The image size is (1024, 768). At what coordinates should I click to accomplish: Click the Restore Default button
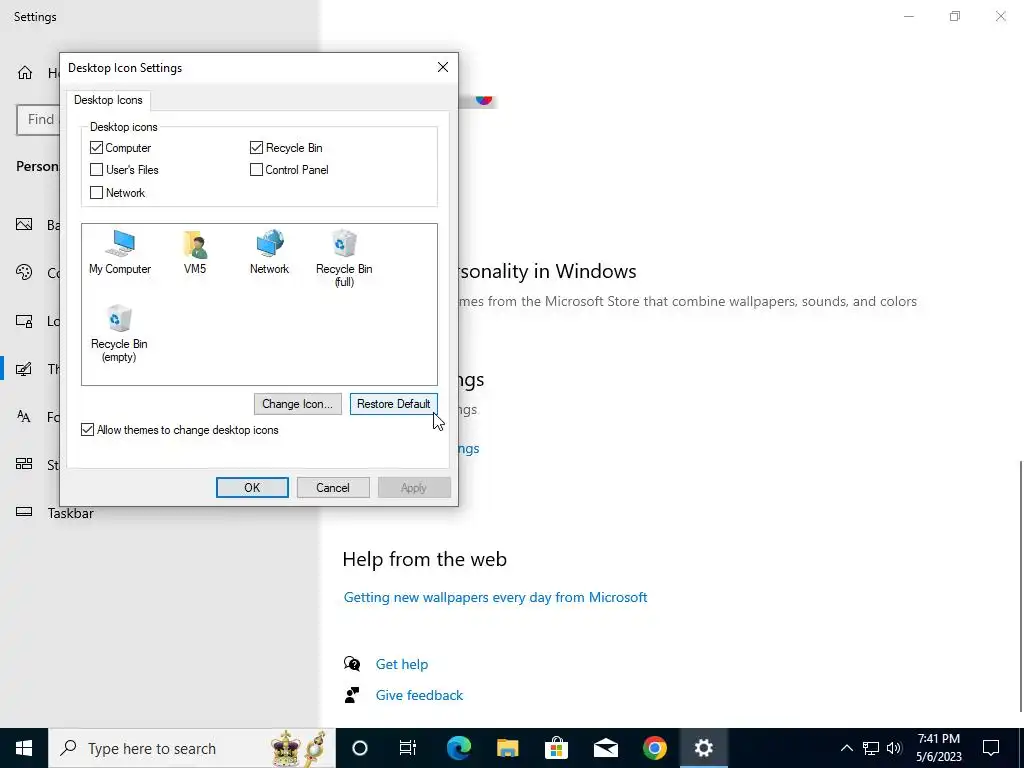[x=393, y=404]
